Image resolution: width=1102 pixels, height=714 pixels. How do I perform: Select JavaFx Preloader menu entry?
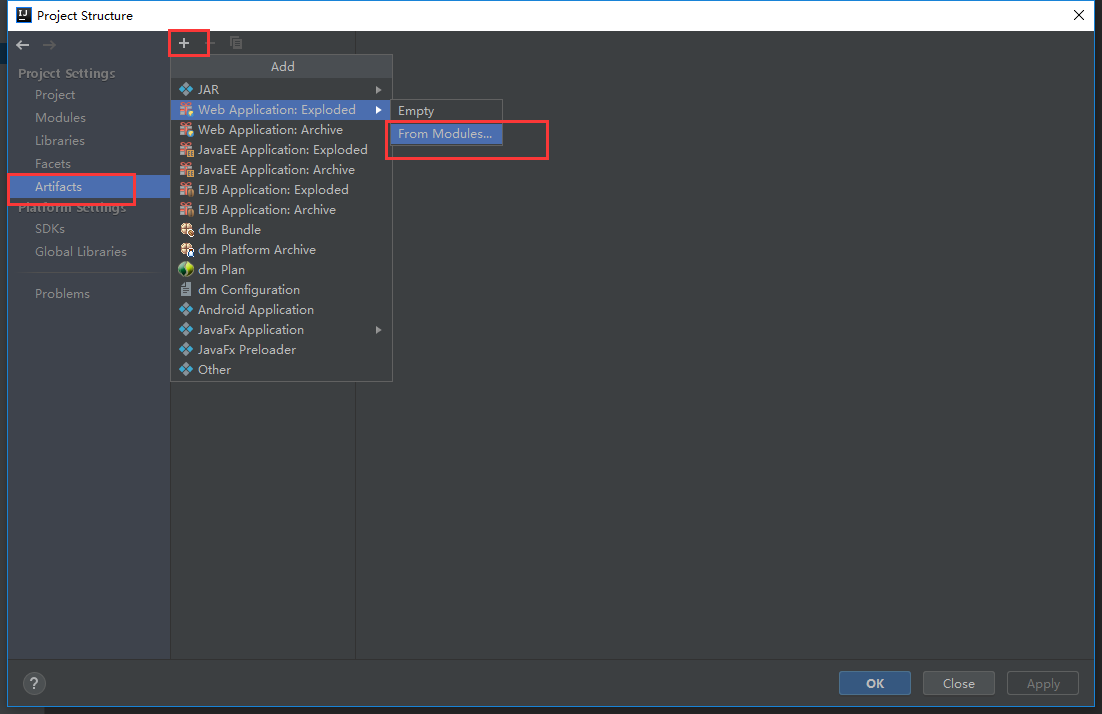click(x=281, y=349)
